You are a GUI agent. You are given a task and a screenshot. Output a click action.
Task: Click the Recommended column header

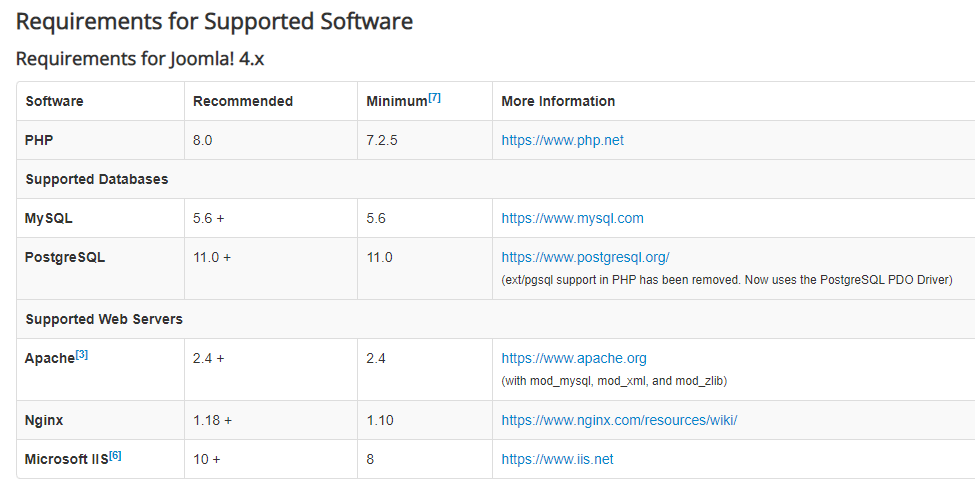click(243, 101)
